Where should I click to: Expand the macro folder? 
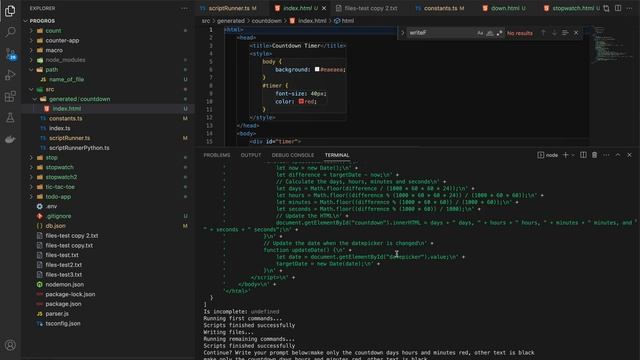[x=31, y=50]
